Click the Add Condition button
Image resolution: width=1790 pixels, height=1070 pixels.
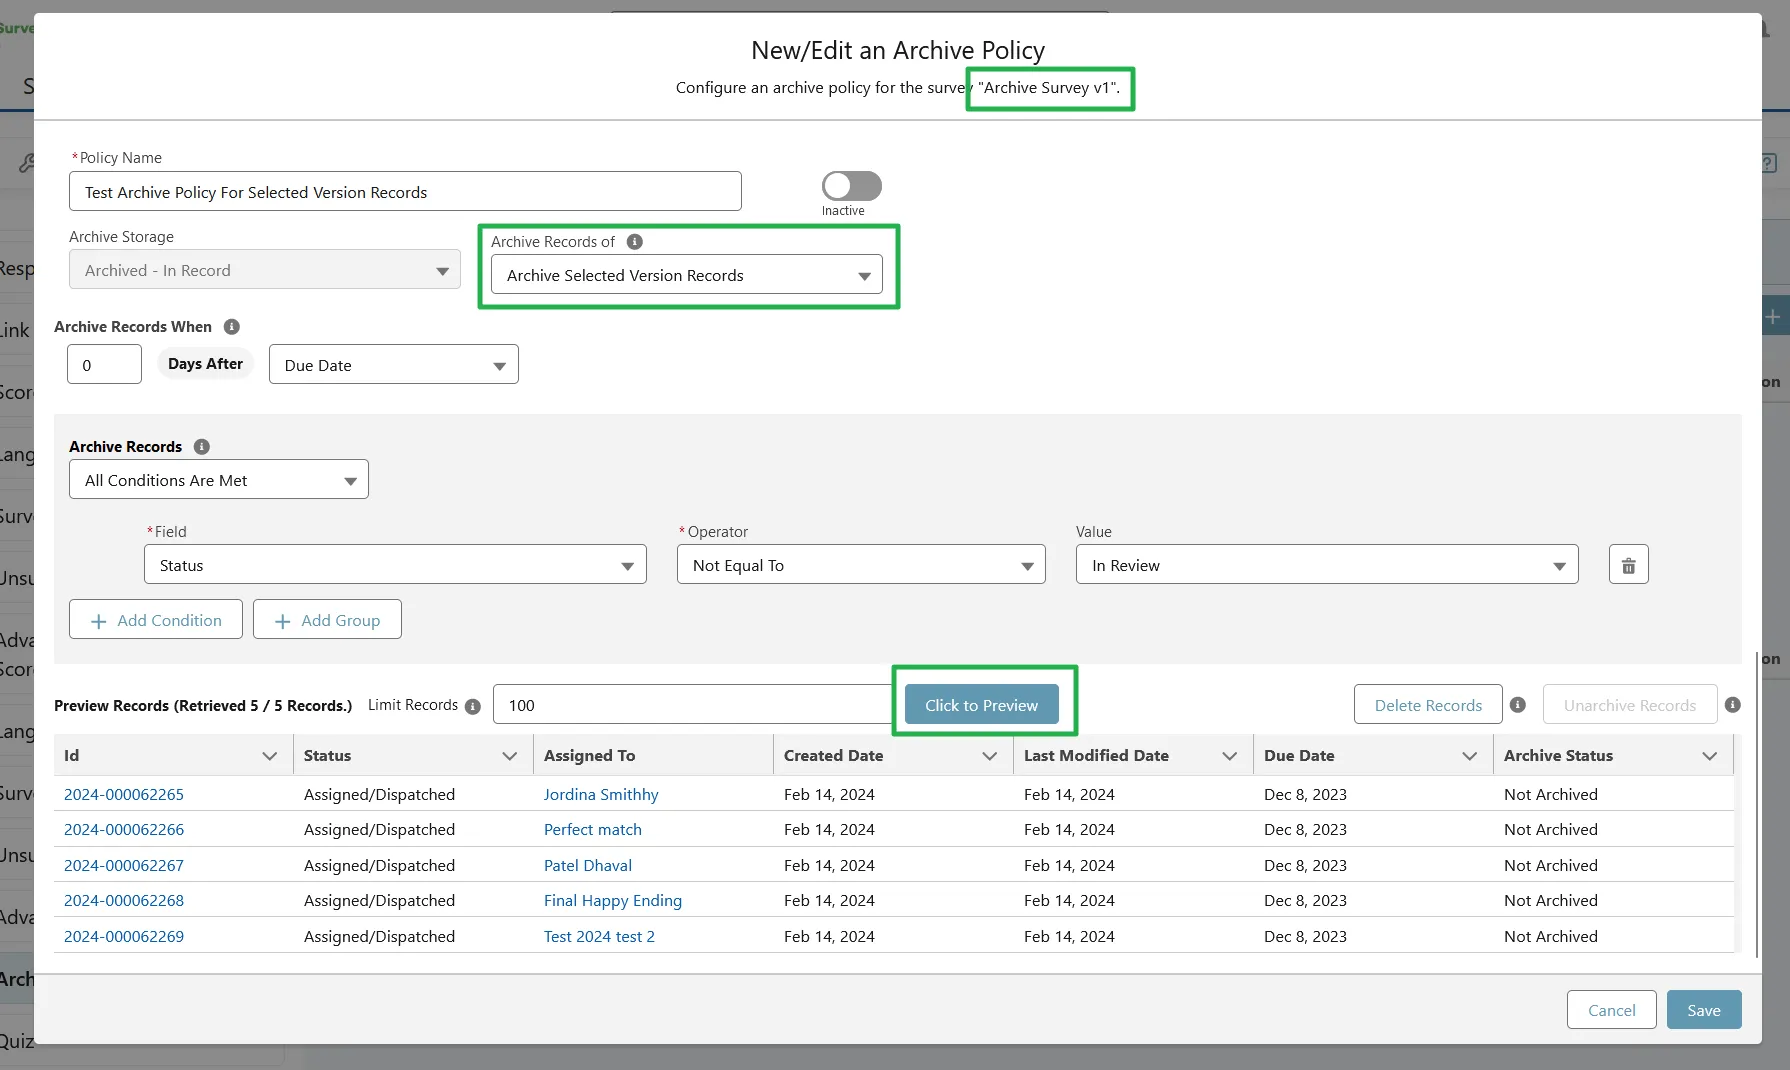click(x=156, y=620)
